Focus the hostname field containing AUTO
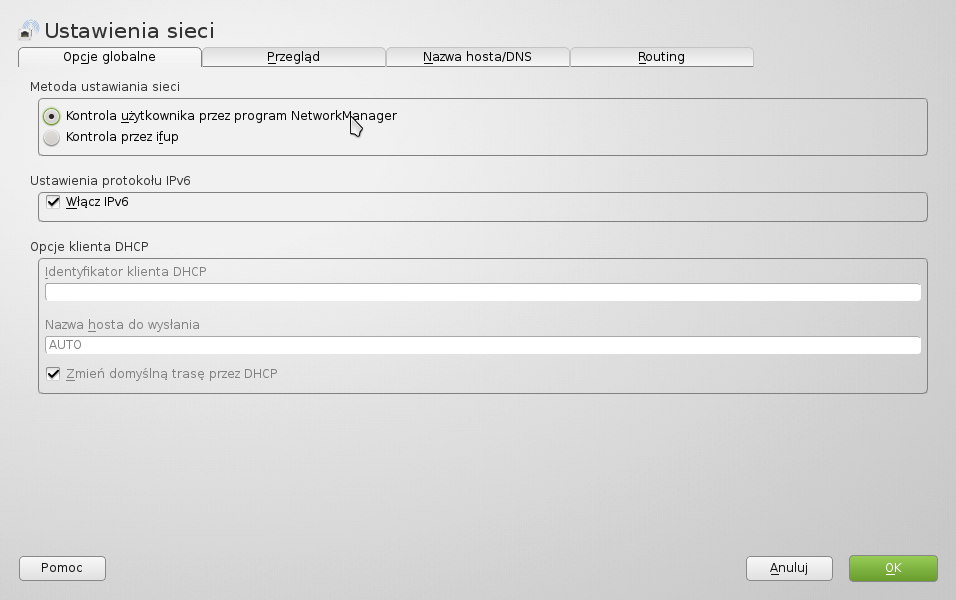This screenshot has width=956, height=600. tap(482, 345)
